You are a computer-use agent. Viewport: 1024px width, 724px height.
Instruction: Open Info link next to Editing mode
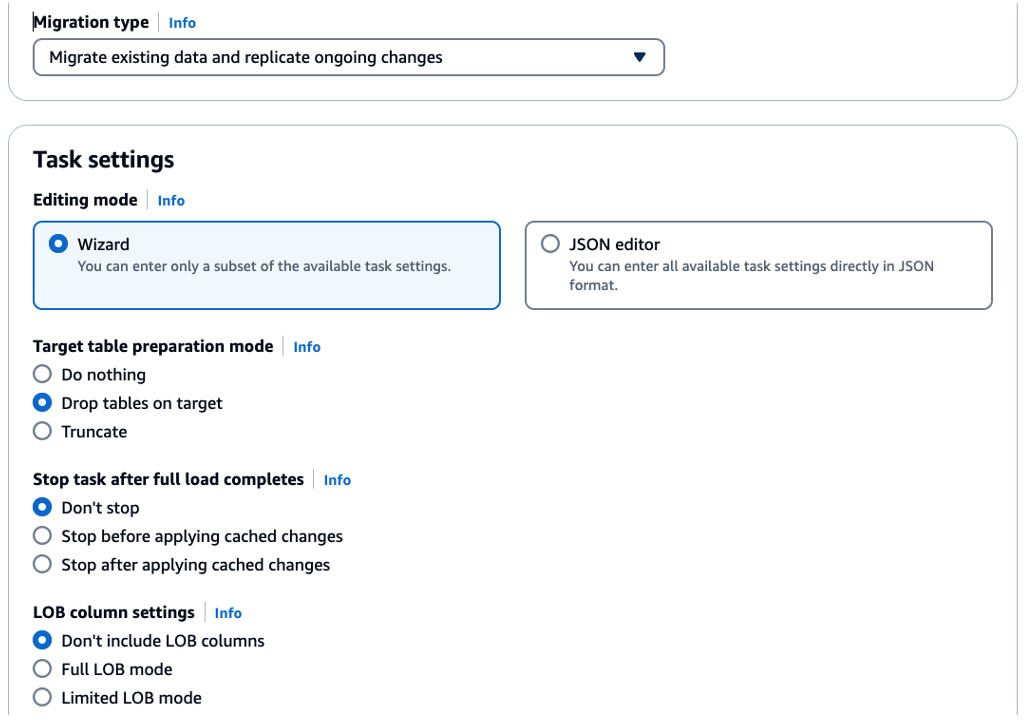click(171, 200)
